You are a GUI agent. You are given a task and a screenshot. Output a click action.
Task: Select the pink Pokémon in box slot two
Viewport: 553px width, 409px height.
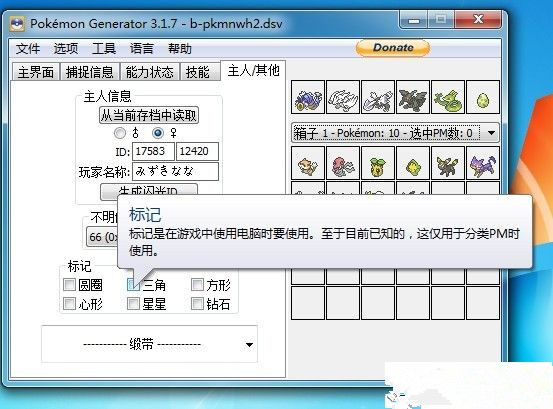(343, 163)
